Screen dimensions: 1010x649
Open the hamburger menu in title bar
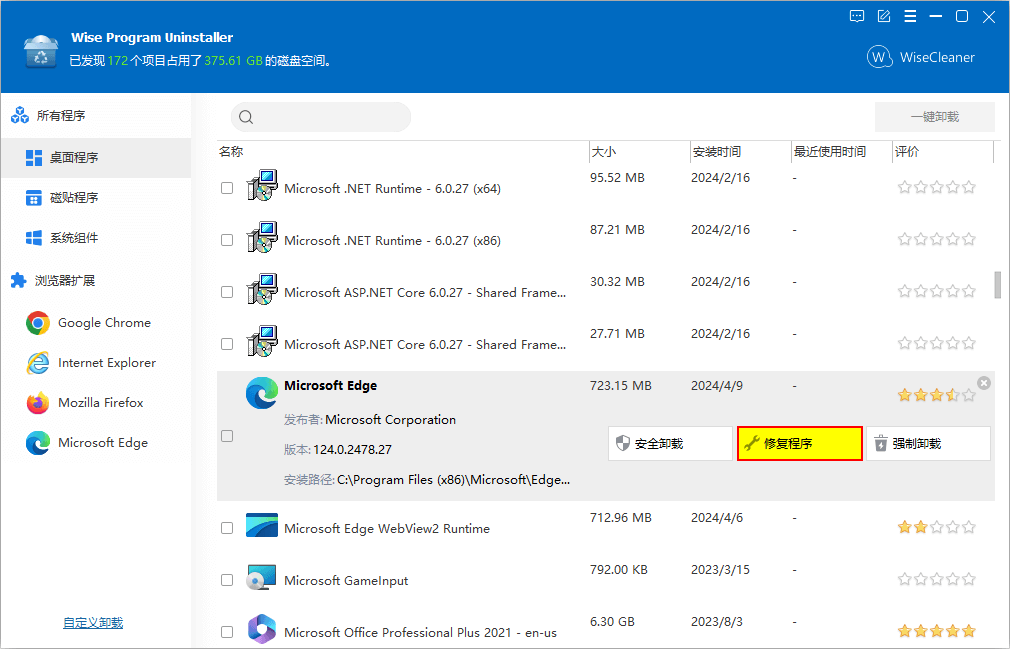tap(910, 17)
